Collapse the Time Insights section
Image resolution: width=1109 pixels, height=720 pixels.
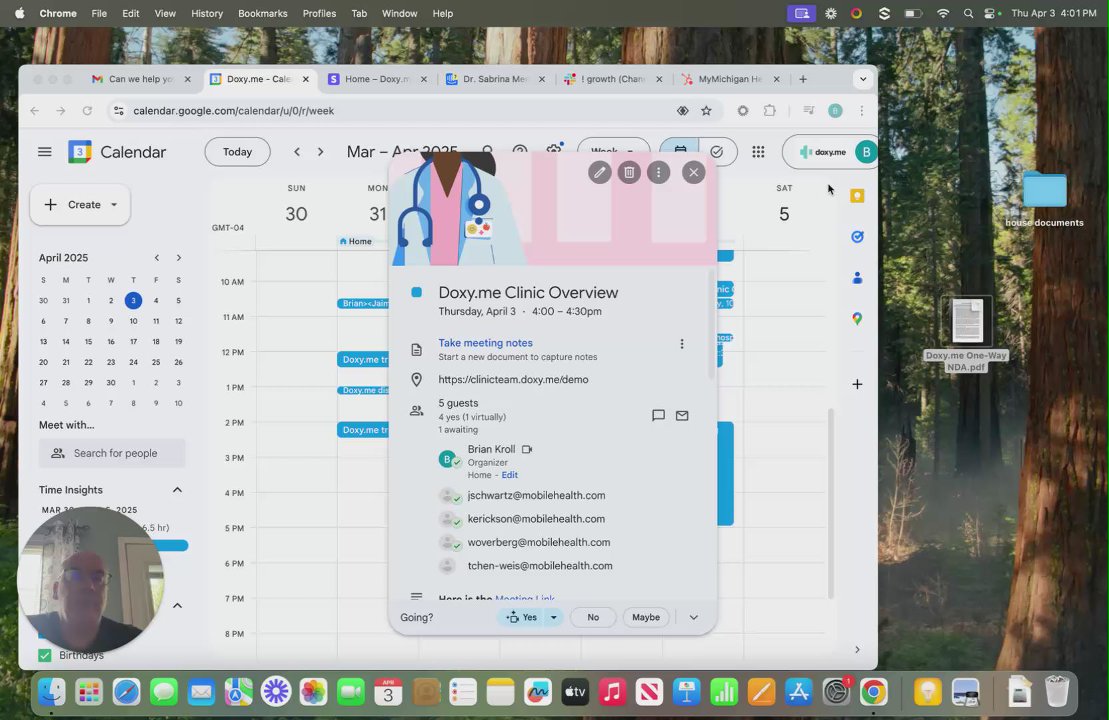(178, 489)
